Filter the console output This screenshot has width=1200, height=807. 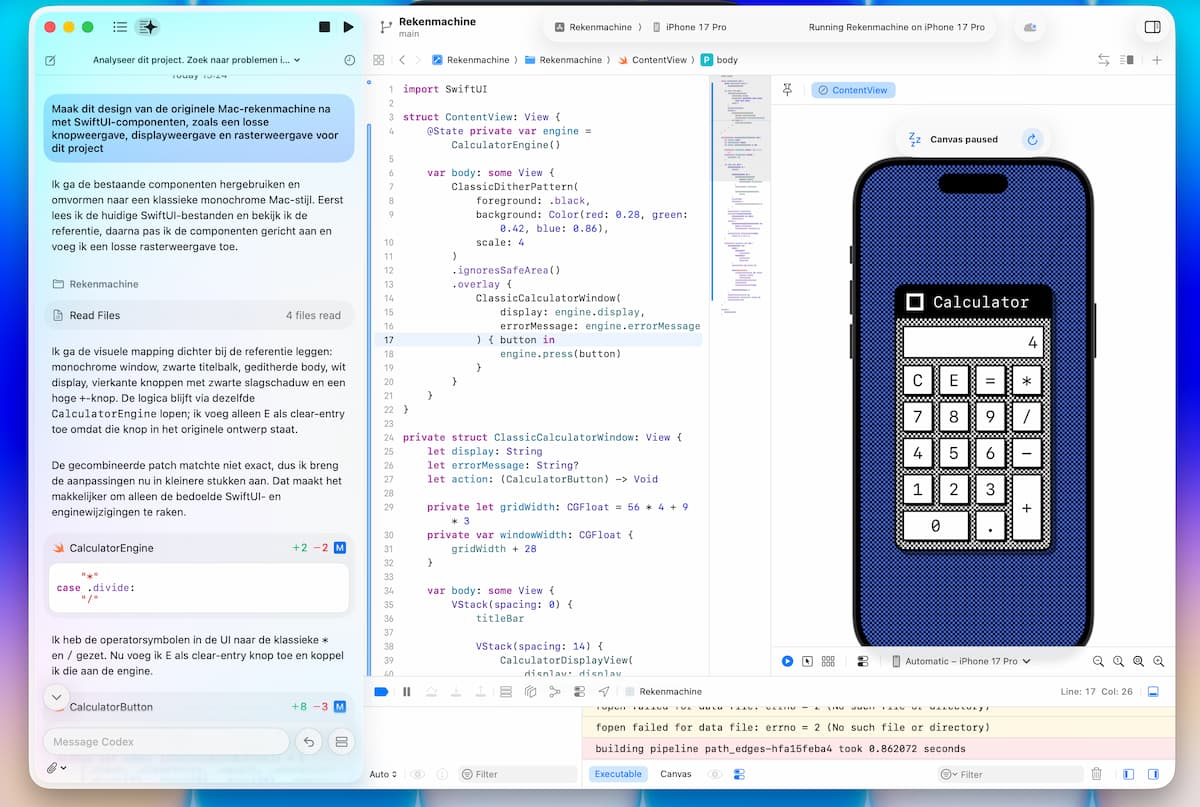[1010, 774]
